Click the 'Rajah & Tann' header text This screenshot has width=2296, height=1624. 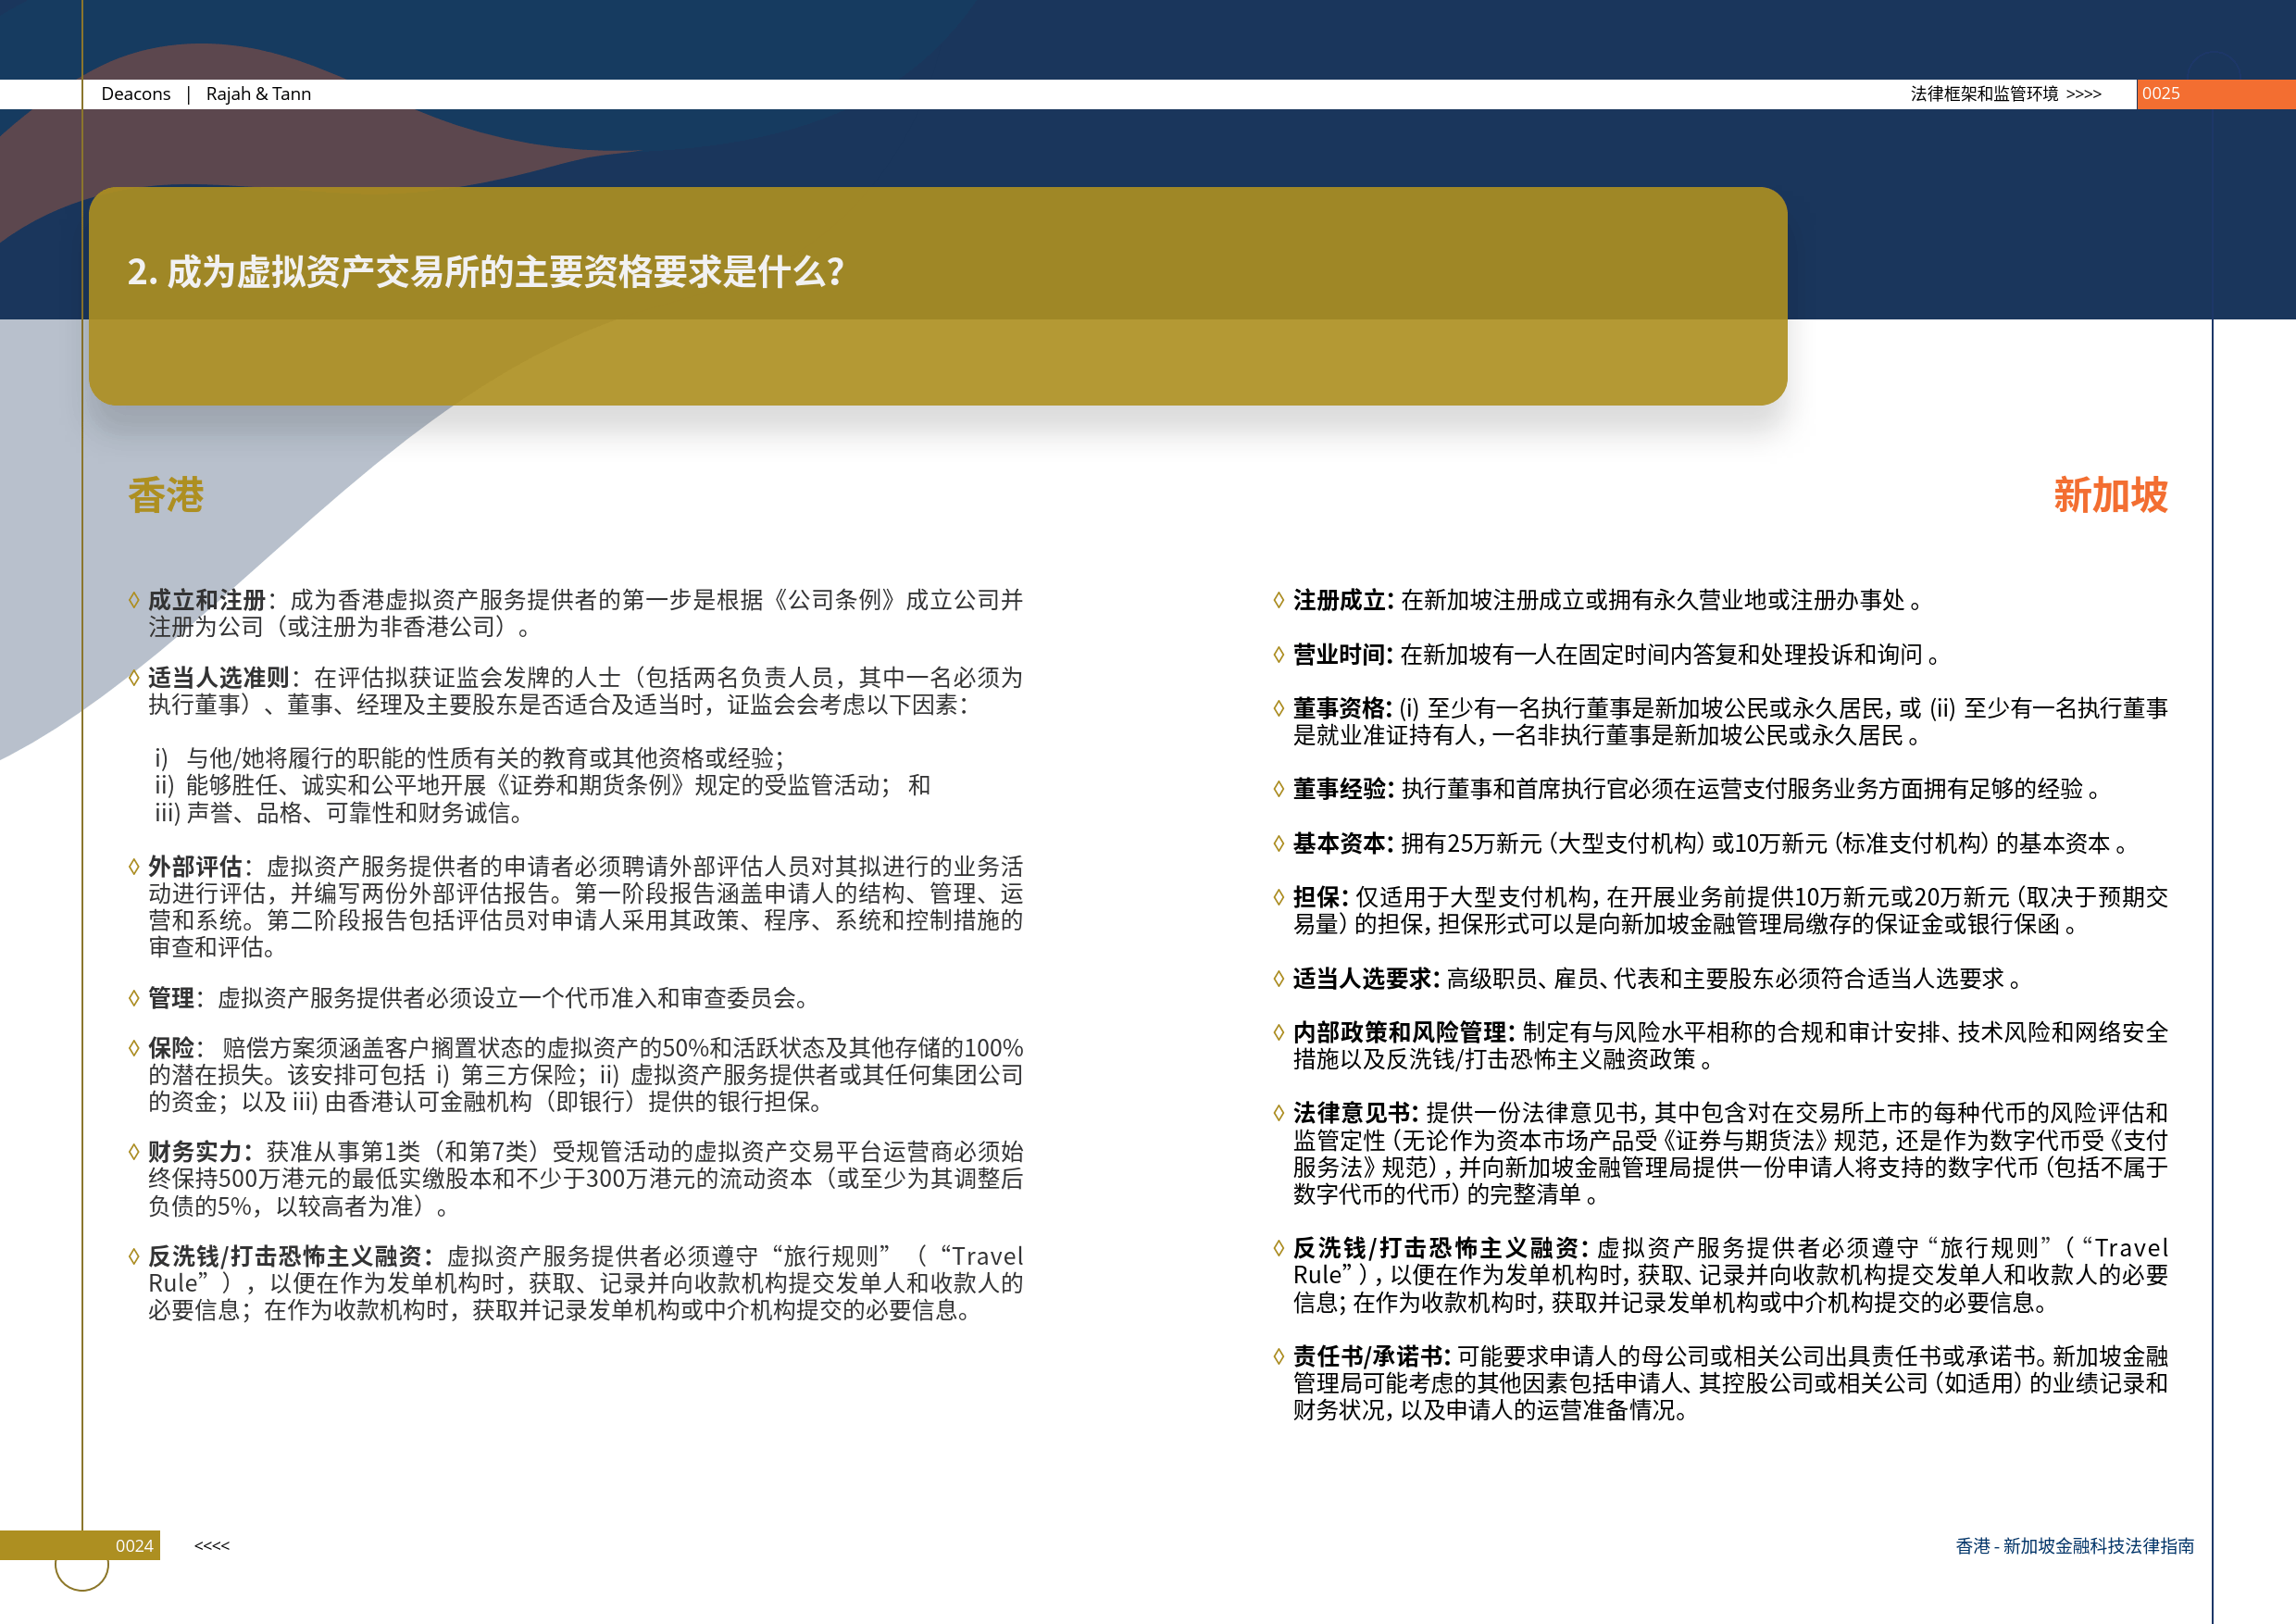(x=258, y=94)
